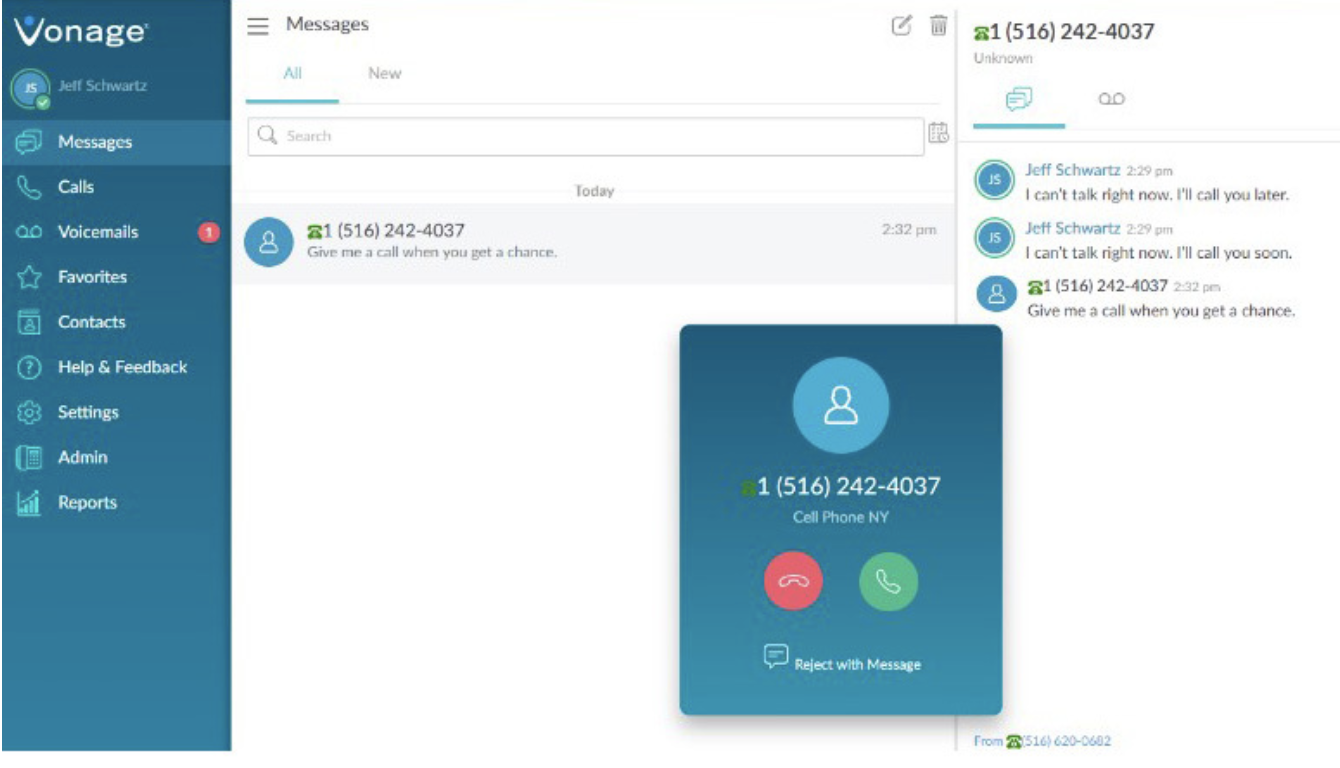Click the compose new message icon
The width and height of the screenshot is (1340, 768).
coord(901,26)
